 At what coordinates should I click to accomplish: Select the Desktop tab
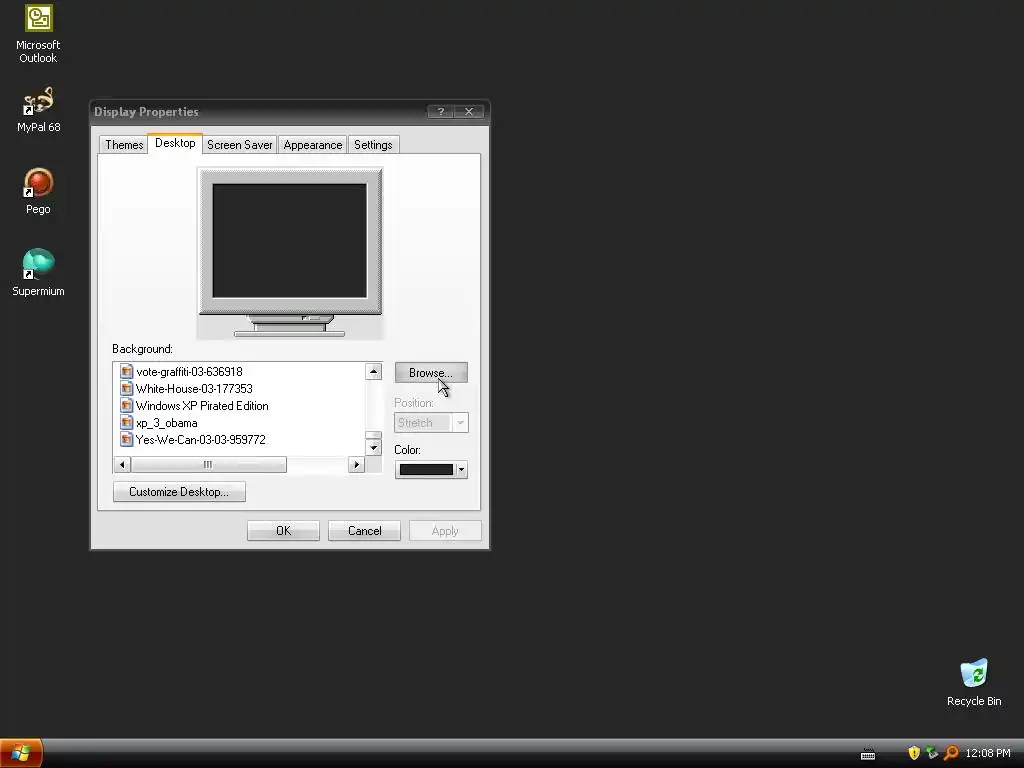coord(175,143)
